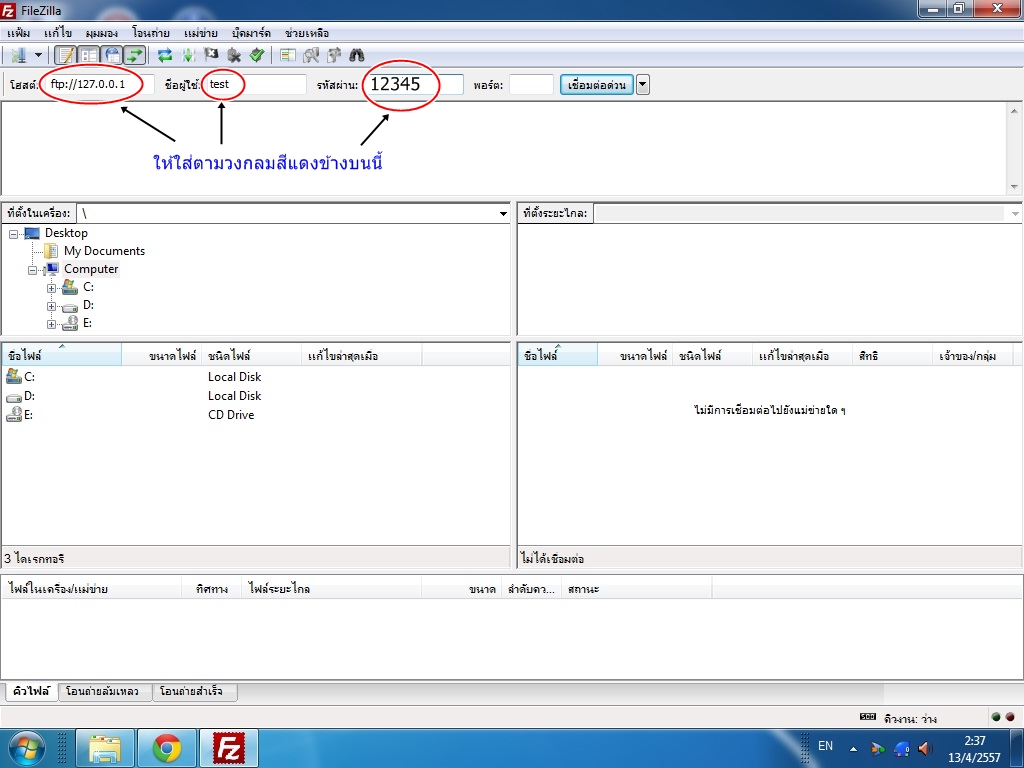This screenshot has height=768, width=1024.
Task: Open remote site path dropdown arrow
Action: [x=1015, y=214]
